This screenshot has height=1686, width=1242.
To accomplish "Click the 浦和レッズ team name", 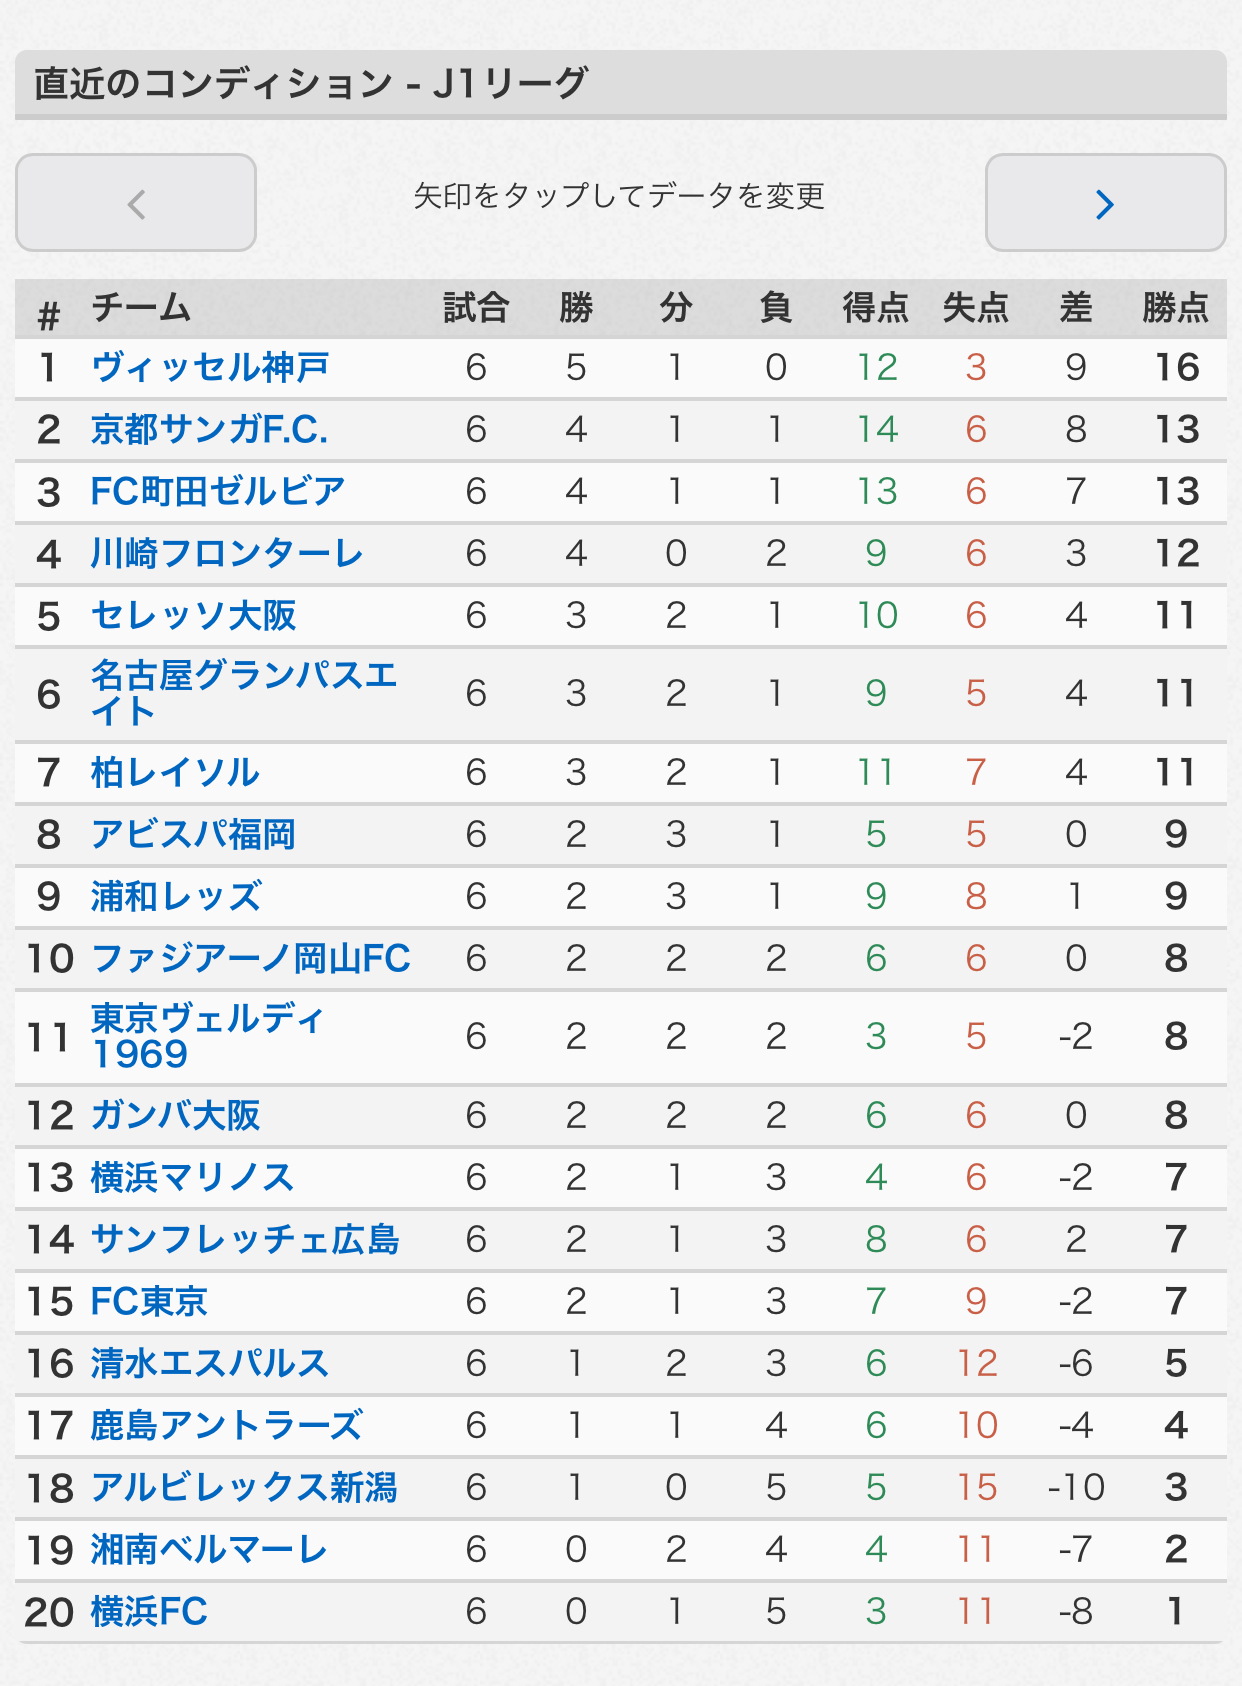I will (x=176, y=897).
